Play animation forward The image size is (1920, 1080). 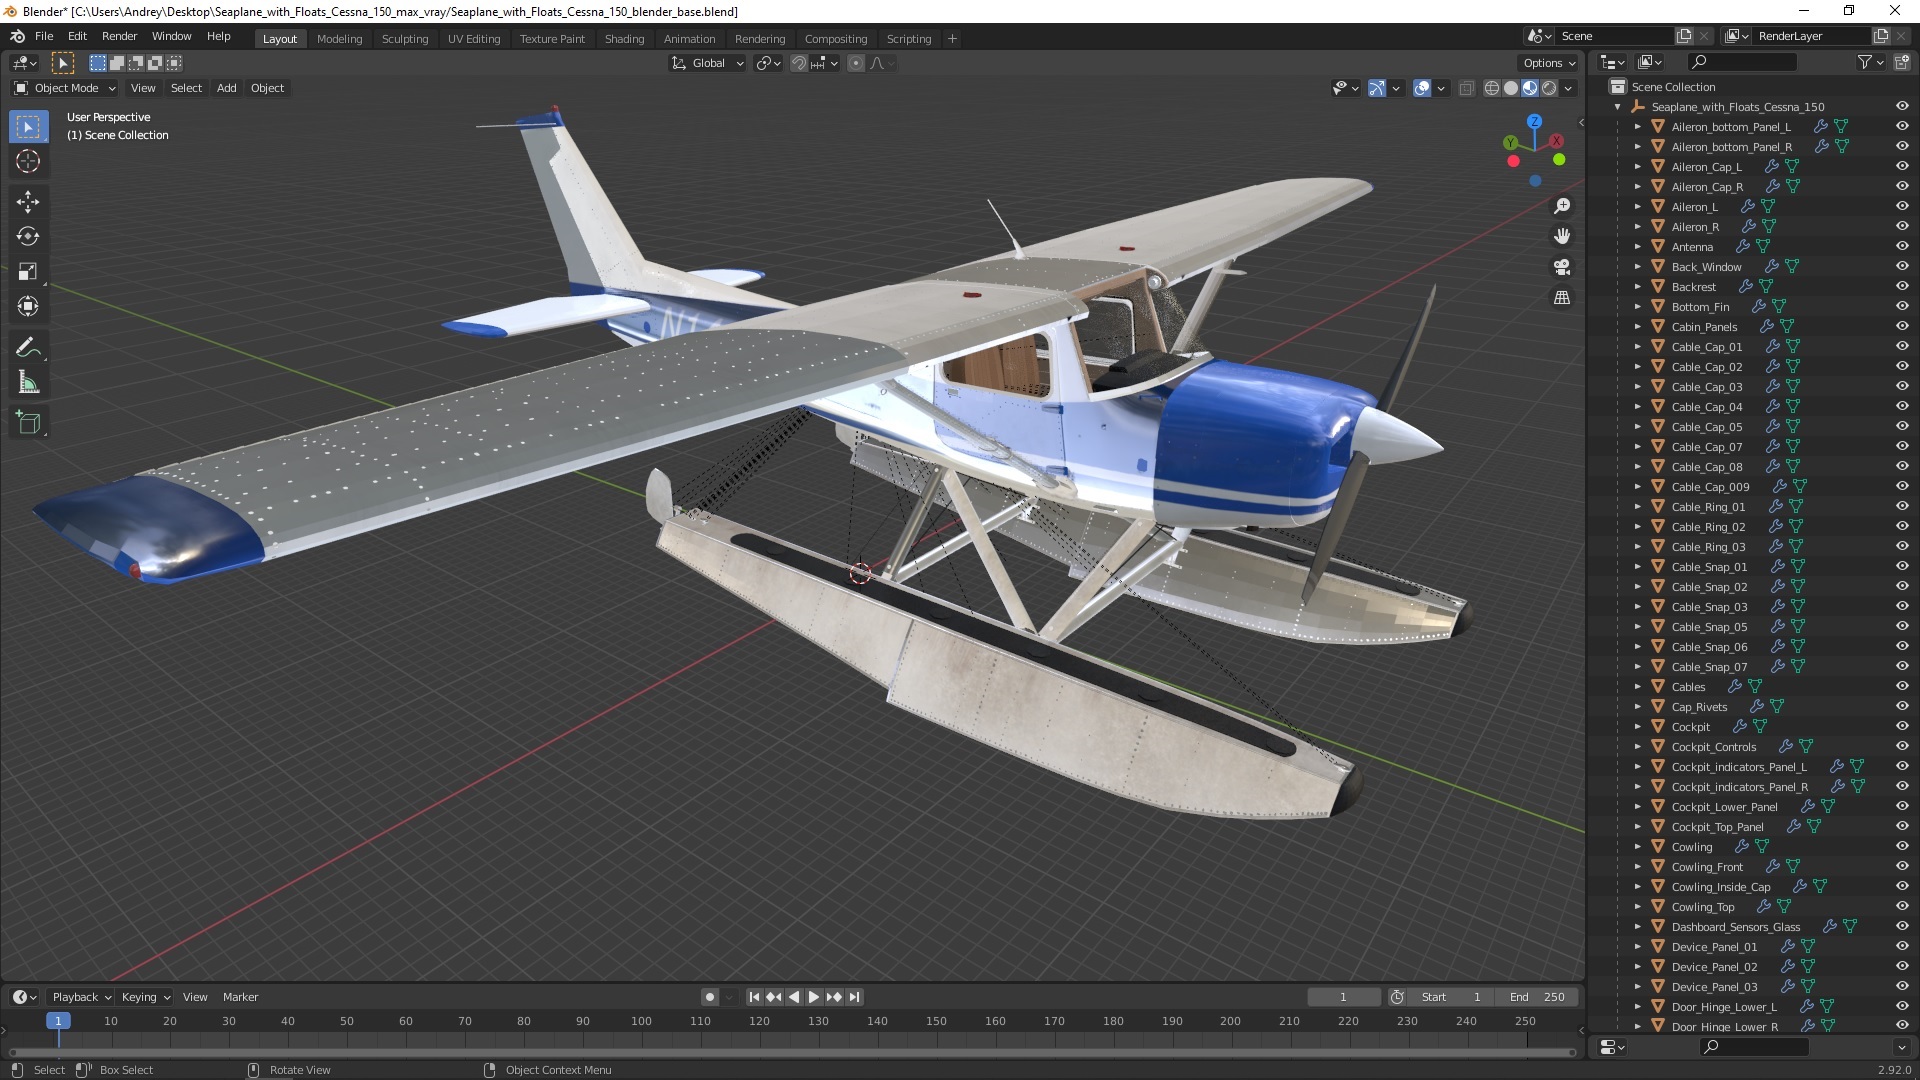[814, 997]
